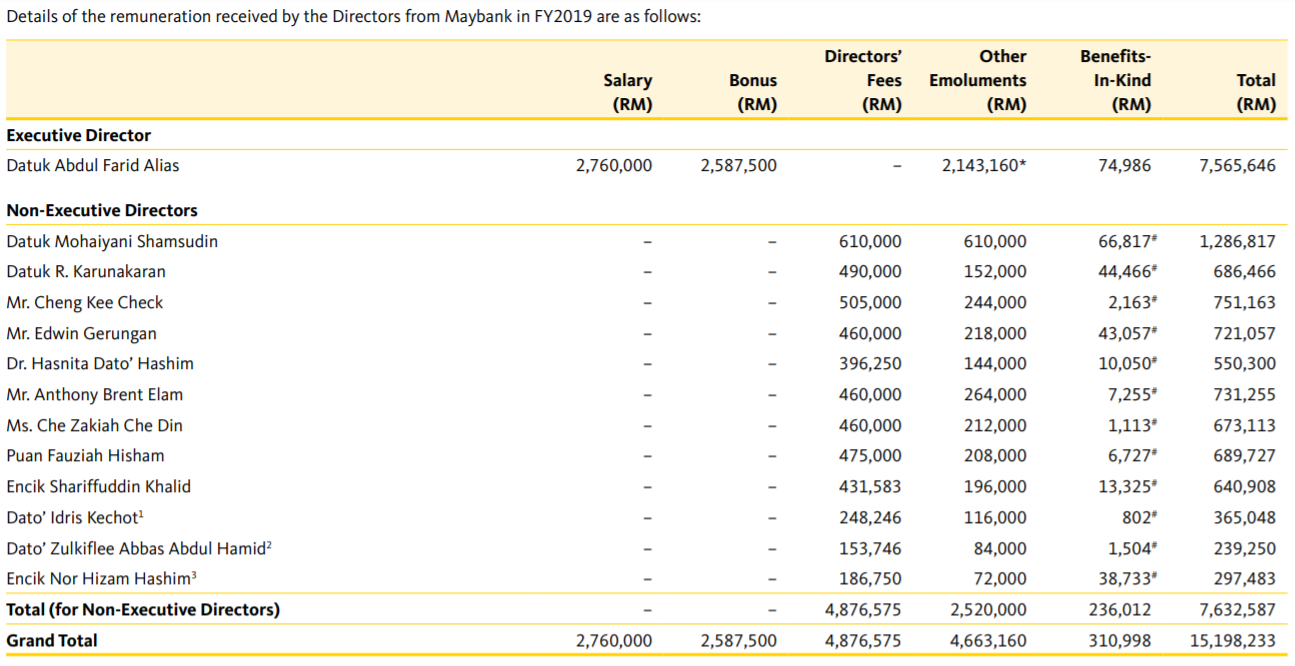
Task: Click directors' fees 153,746
Action: click(870, 548)
